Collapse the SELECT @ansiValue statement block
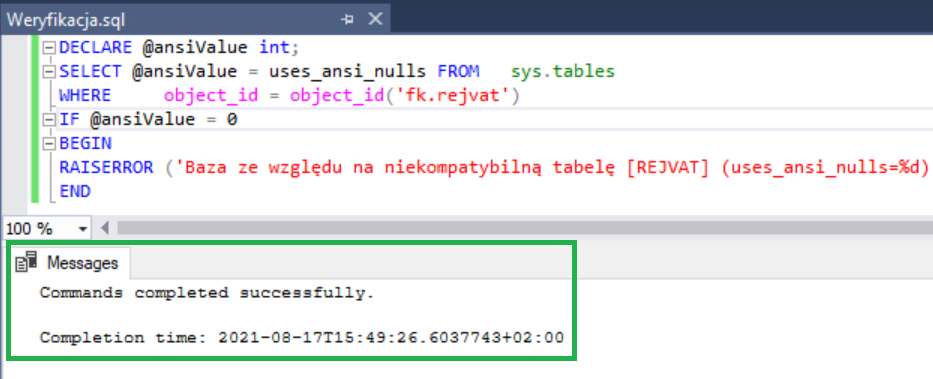Image resolution: width=933 pixels, height=379 pixels. pyautogui.click(x=49, y=71)
